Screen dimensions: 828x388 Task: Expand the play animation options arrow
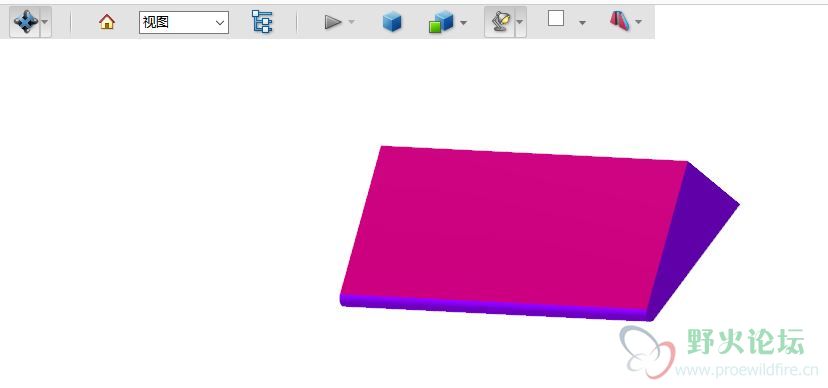[352, 22]
